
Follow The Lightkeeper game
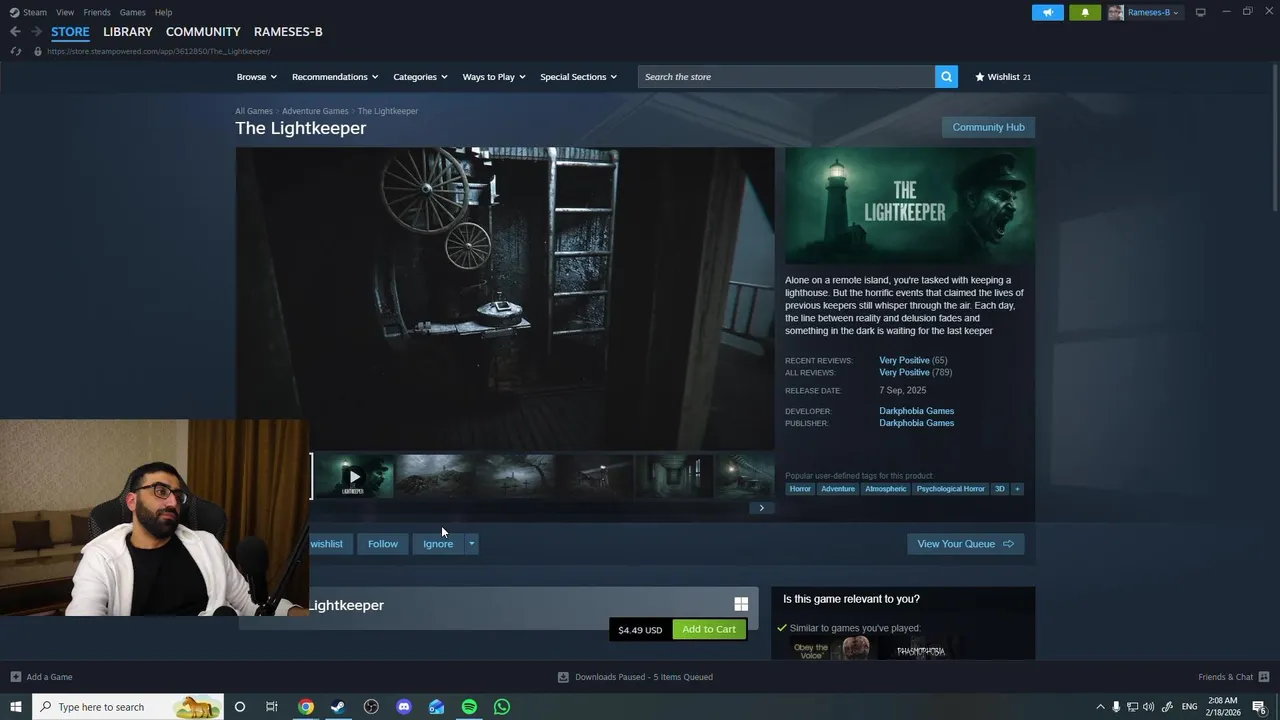[382, 544]
